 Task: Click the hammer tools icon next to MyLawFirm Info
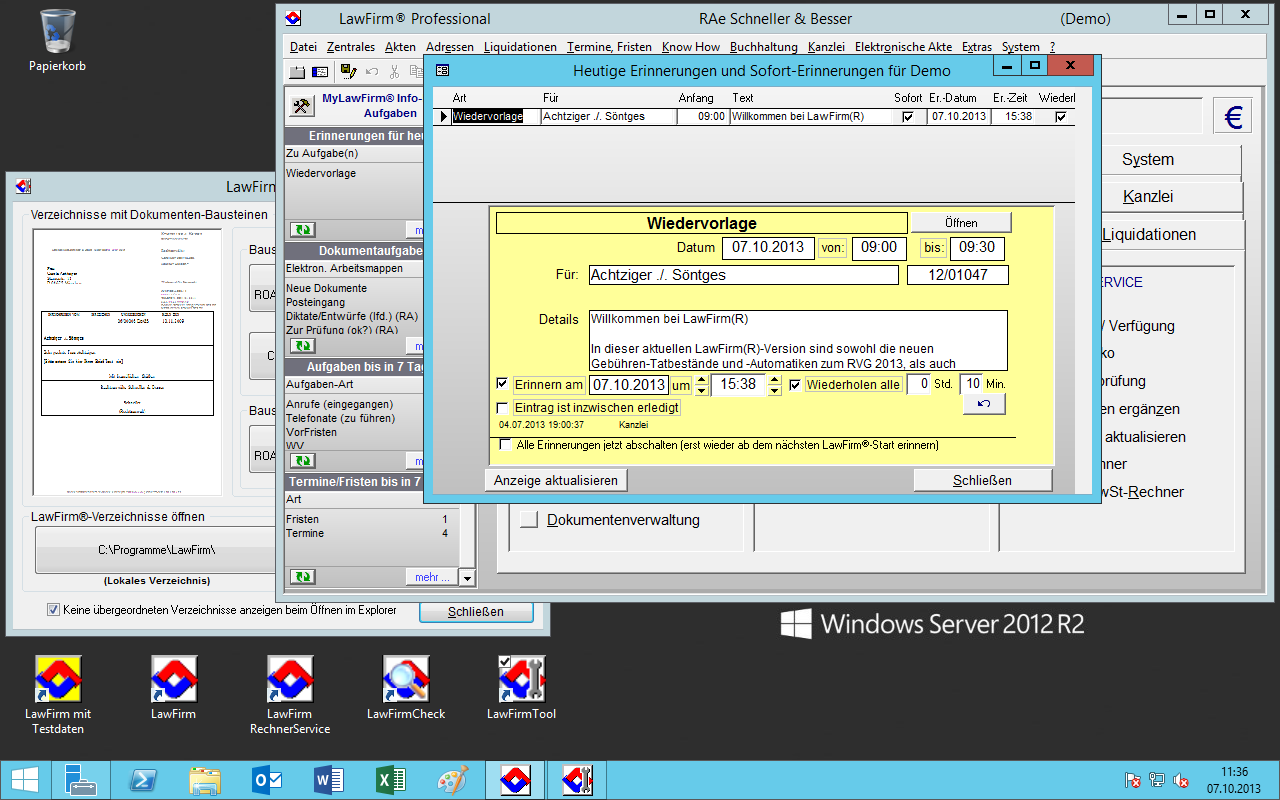301,106
